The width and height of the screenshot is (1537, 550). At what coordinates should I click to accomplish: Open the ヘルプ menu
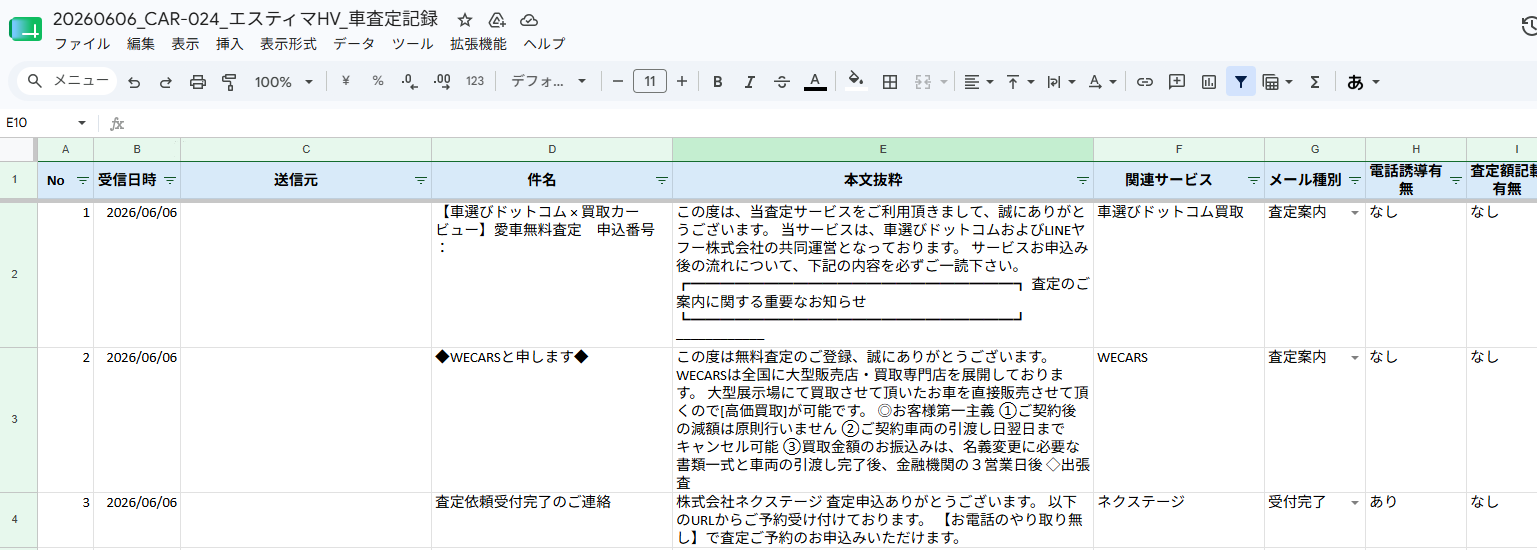tap(544, 44)
